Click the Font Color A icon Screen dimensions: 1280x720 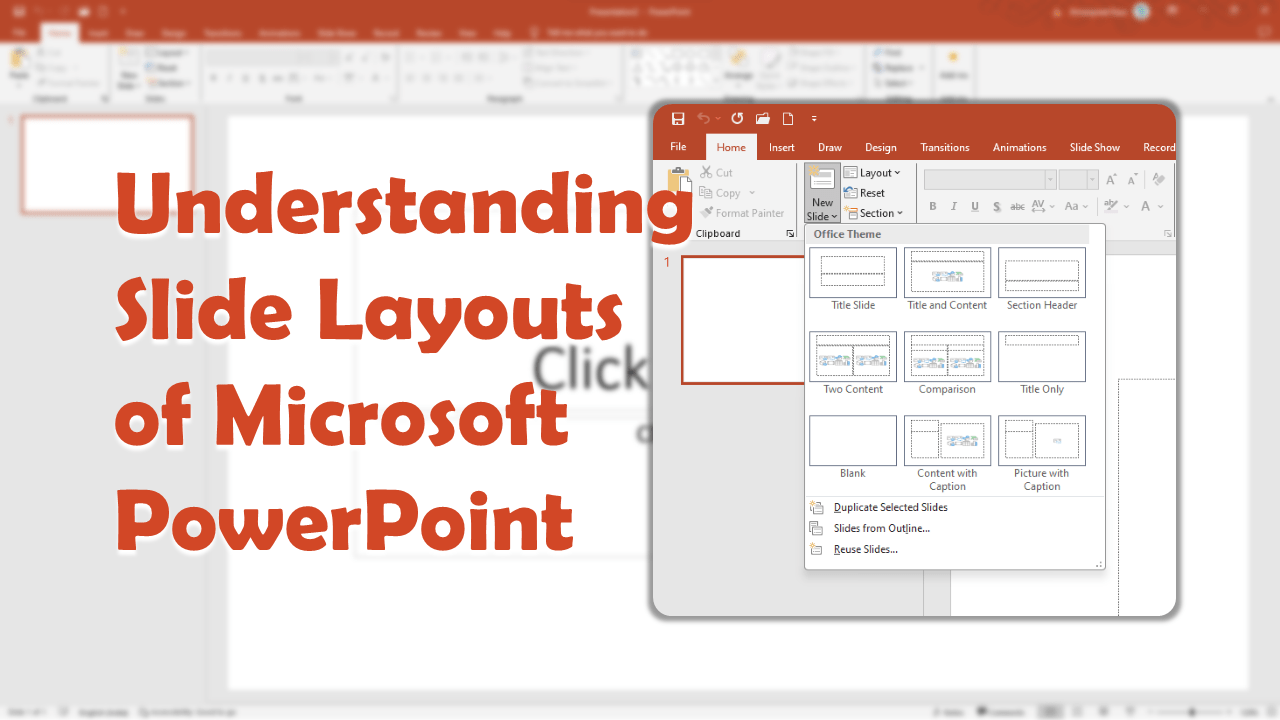[1147, 207]
